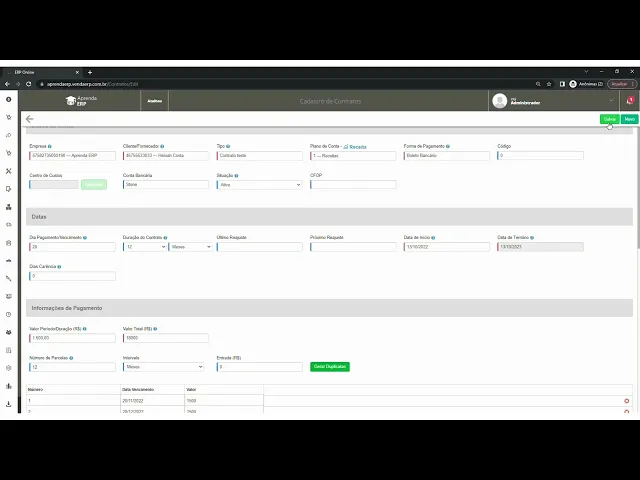640x480 pixels.
Task: Click the download icon in left sidebar
Action: [x=9, y=404]
